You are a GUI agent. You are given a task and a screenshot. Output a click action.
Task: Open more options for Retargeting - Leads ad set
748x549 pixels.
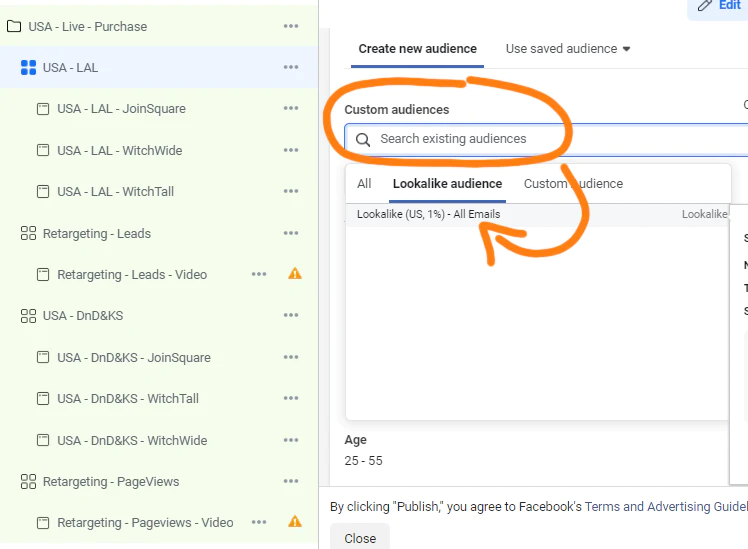click(x=291, y=233)
